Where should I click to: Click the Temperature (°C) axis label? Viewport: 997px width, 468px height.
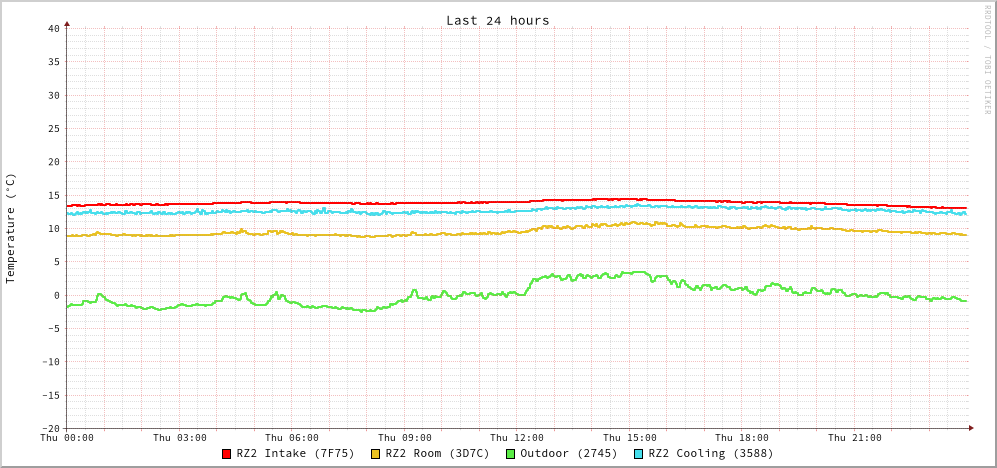click(x=11, y=228)
